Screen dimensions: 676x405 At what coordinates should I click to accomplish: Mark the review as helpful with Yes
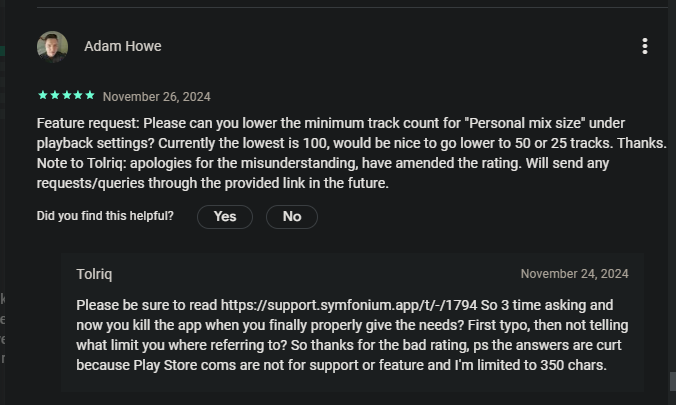click(225, 216)
